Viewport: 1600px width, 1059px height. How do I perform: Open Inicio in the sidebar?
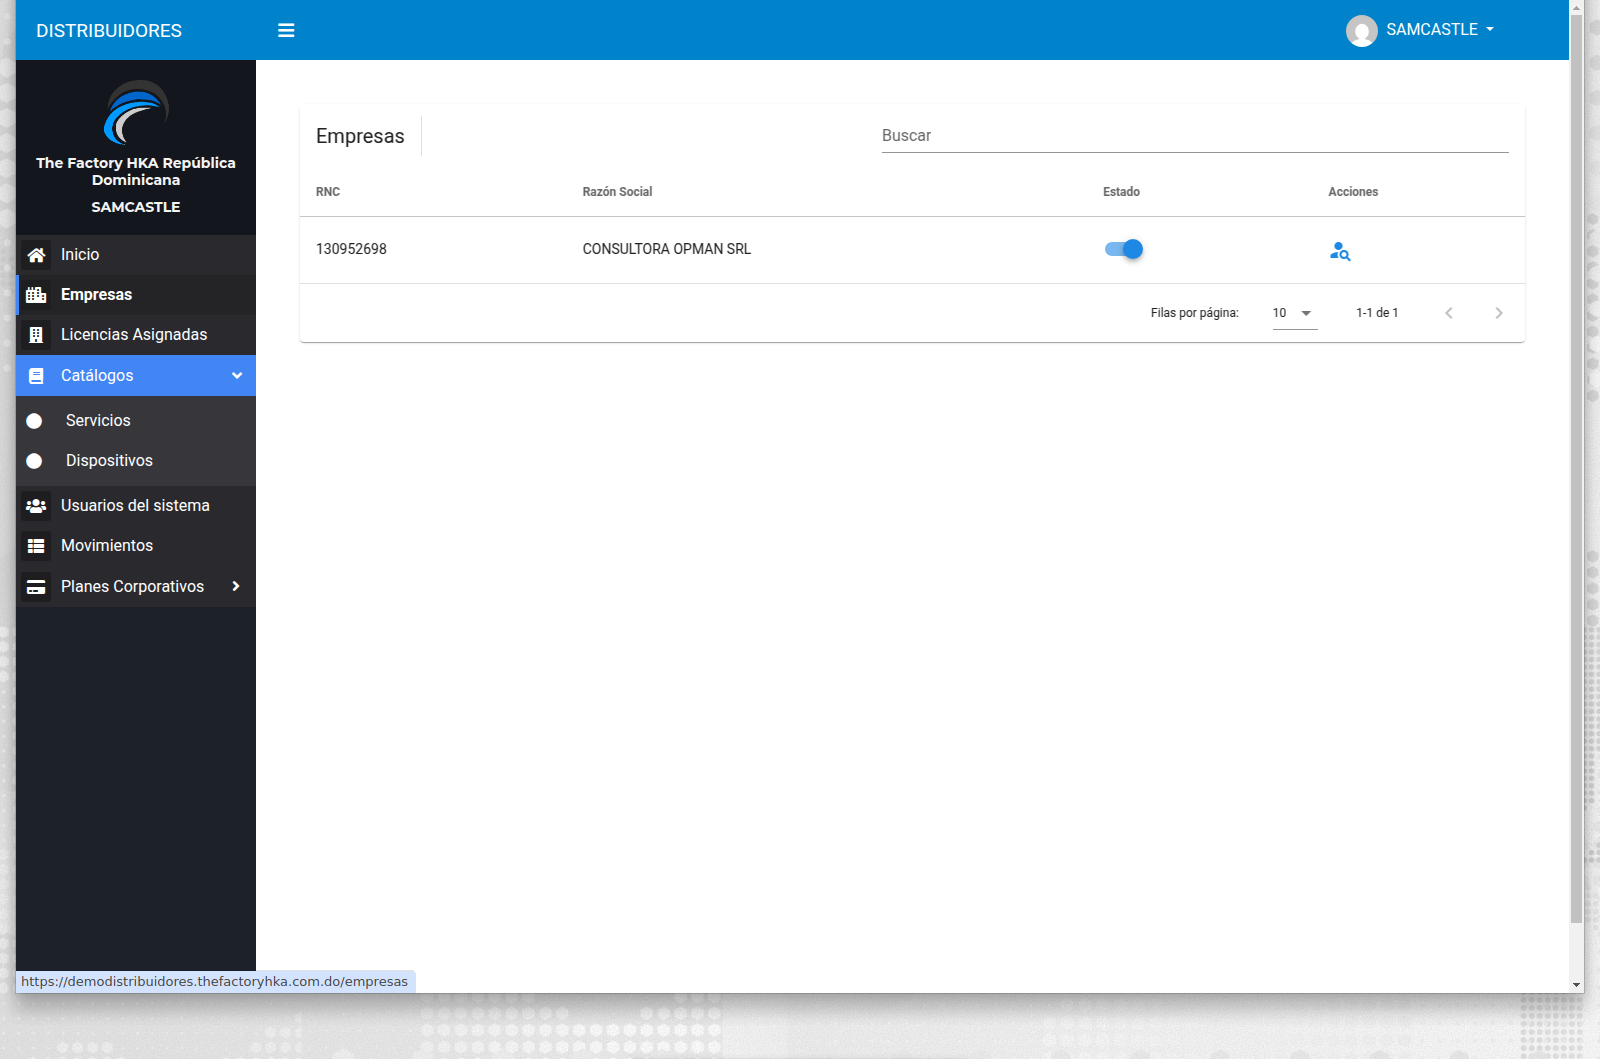(x=136, y=255)
